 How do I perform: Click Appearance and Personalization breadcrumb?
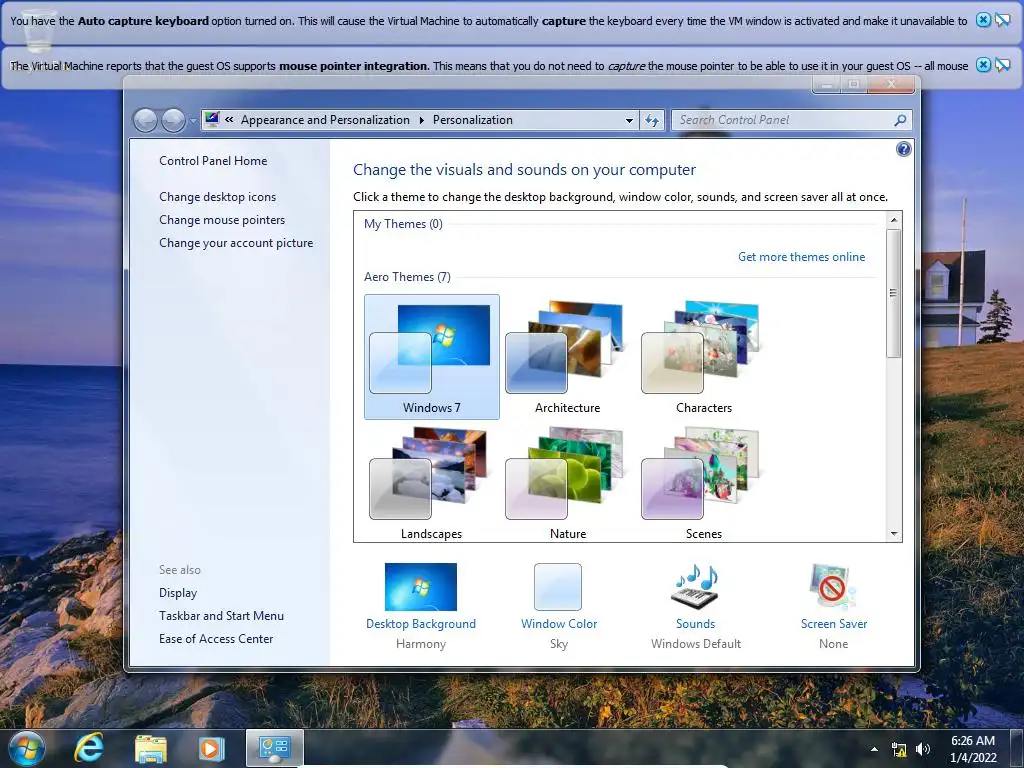[x=325, y=120]
